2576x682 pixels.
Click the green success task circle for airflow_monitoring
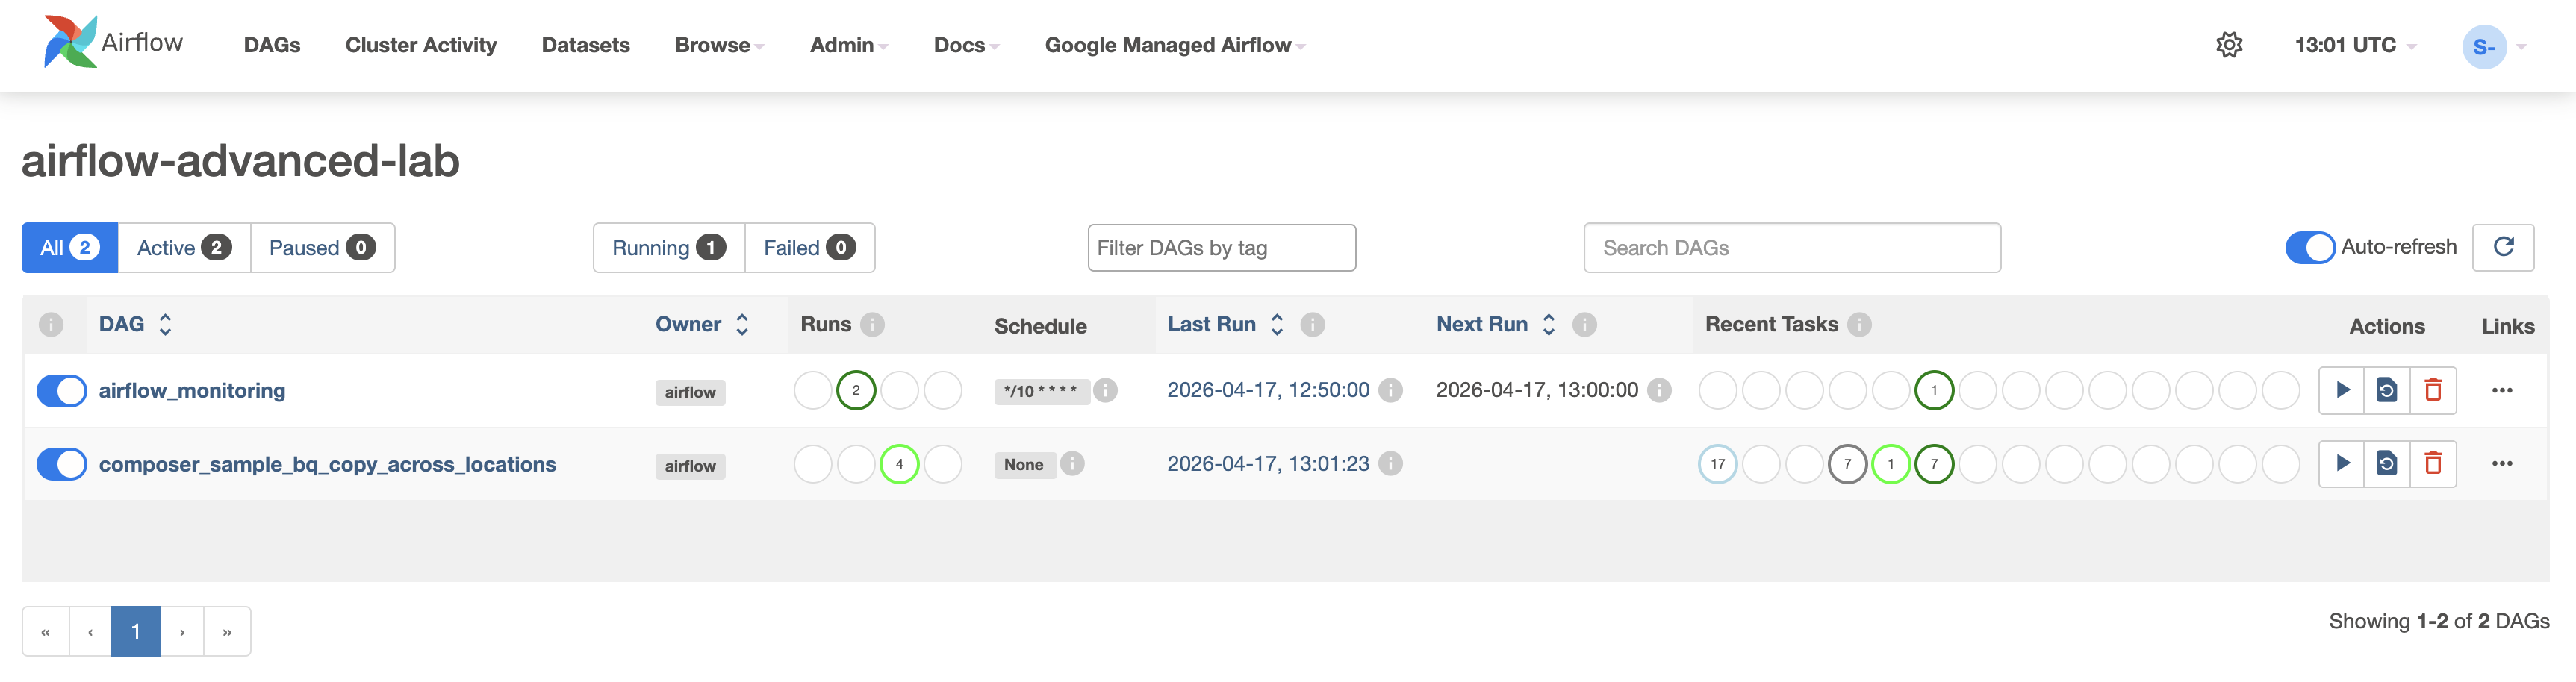click(x=1934, y=390)
